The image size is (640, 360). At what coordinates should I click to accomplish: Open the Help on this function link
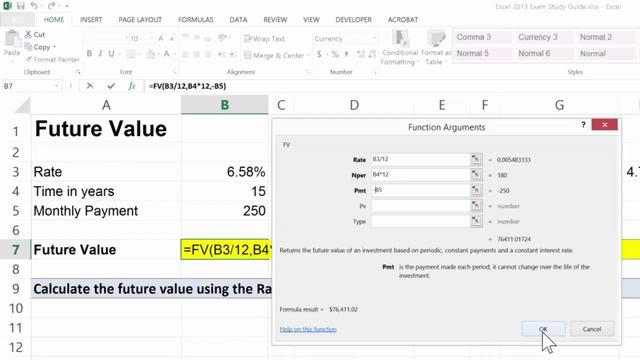(x=308, y=329)
